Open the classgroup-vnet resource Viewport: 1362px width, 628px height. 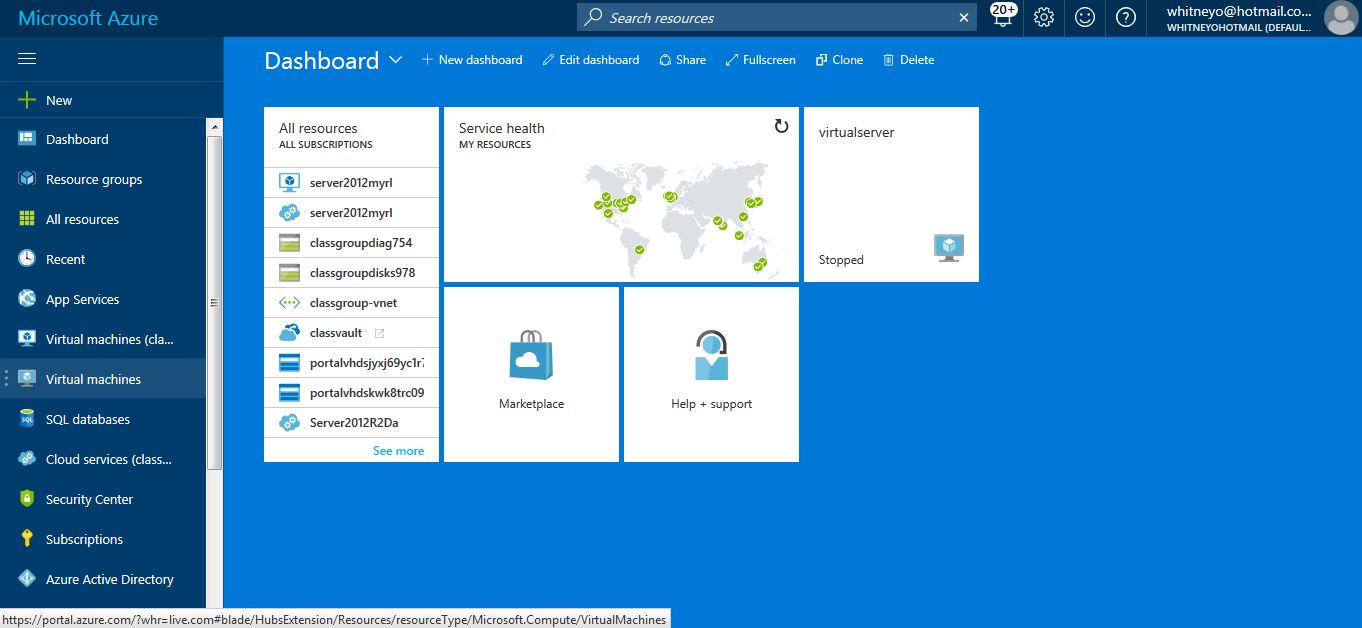(x=351, y=303)
